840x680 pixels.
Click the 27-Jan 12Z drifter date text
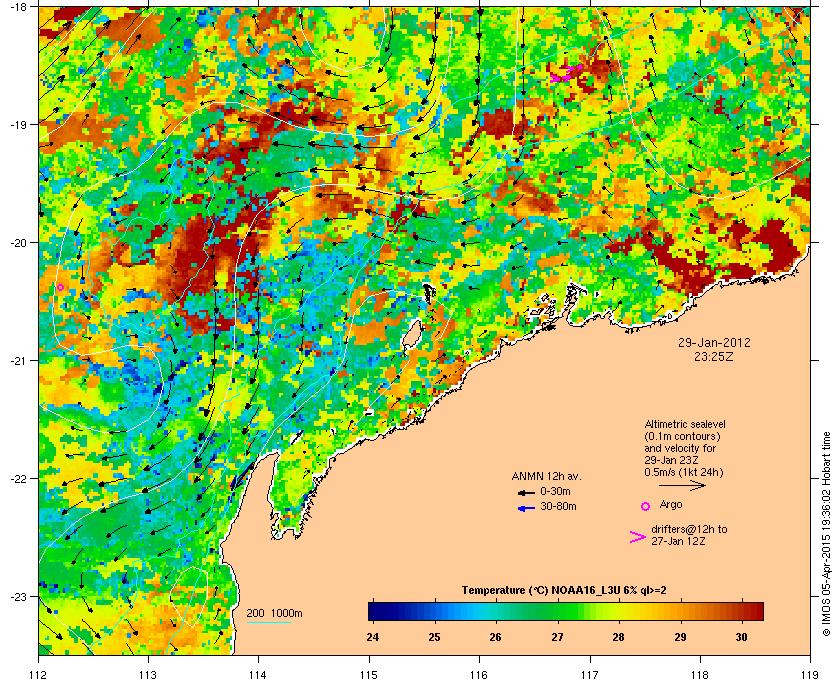click(x=678, y=542)
